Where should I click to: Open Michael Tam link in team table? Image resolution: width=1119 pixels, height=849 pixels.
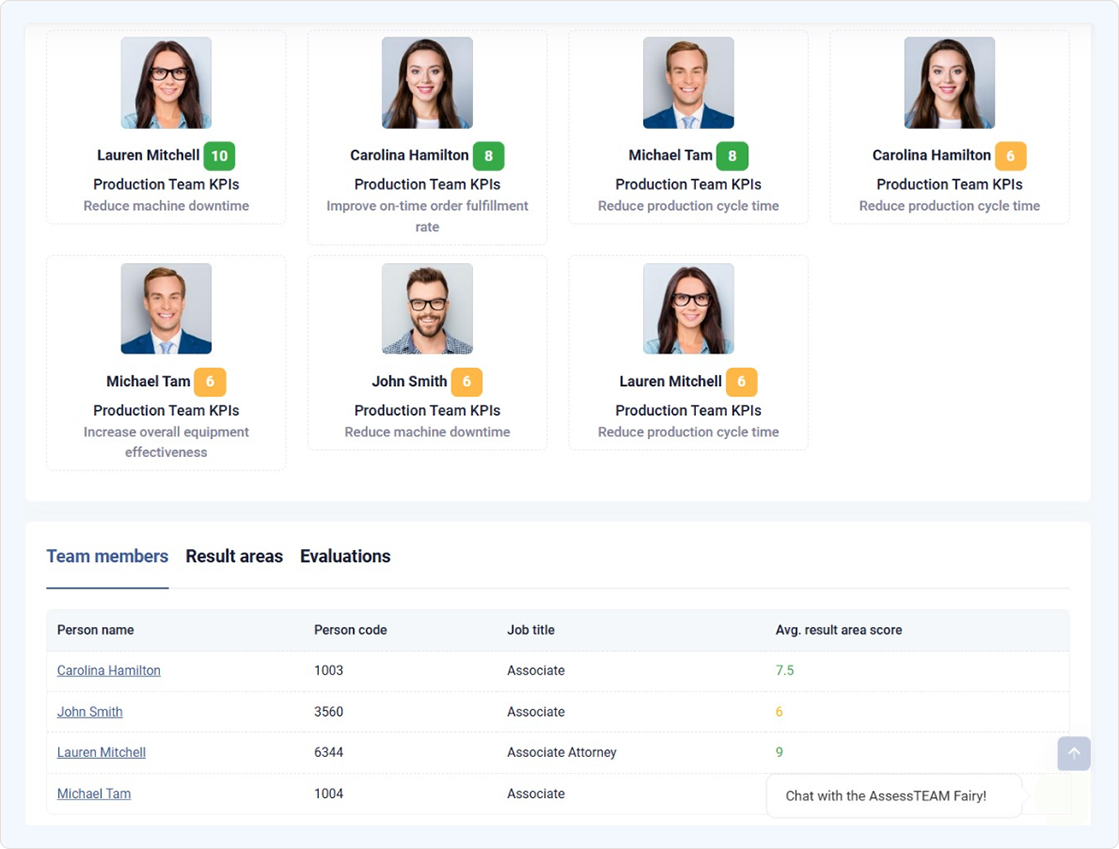tap(94, 794)
